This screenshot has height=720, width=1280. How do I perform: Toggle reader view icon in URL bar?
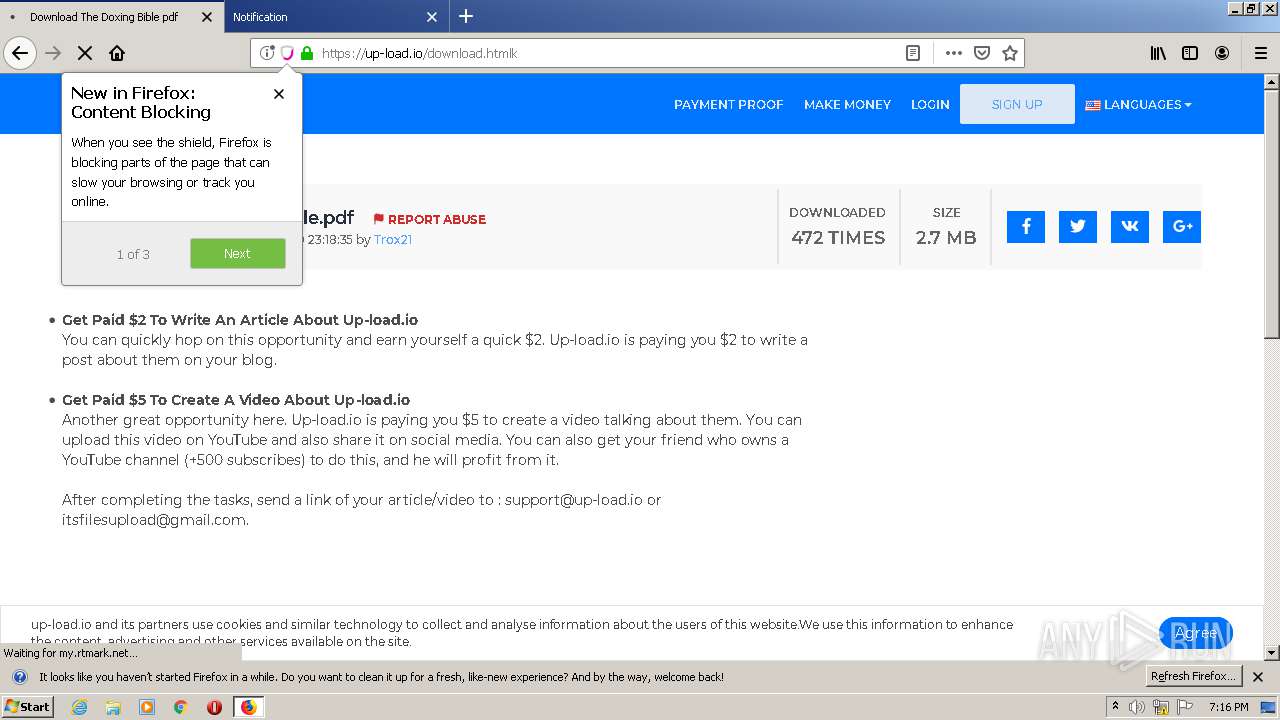[913, 53]
